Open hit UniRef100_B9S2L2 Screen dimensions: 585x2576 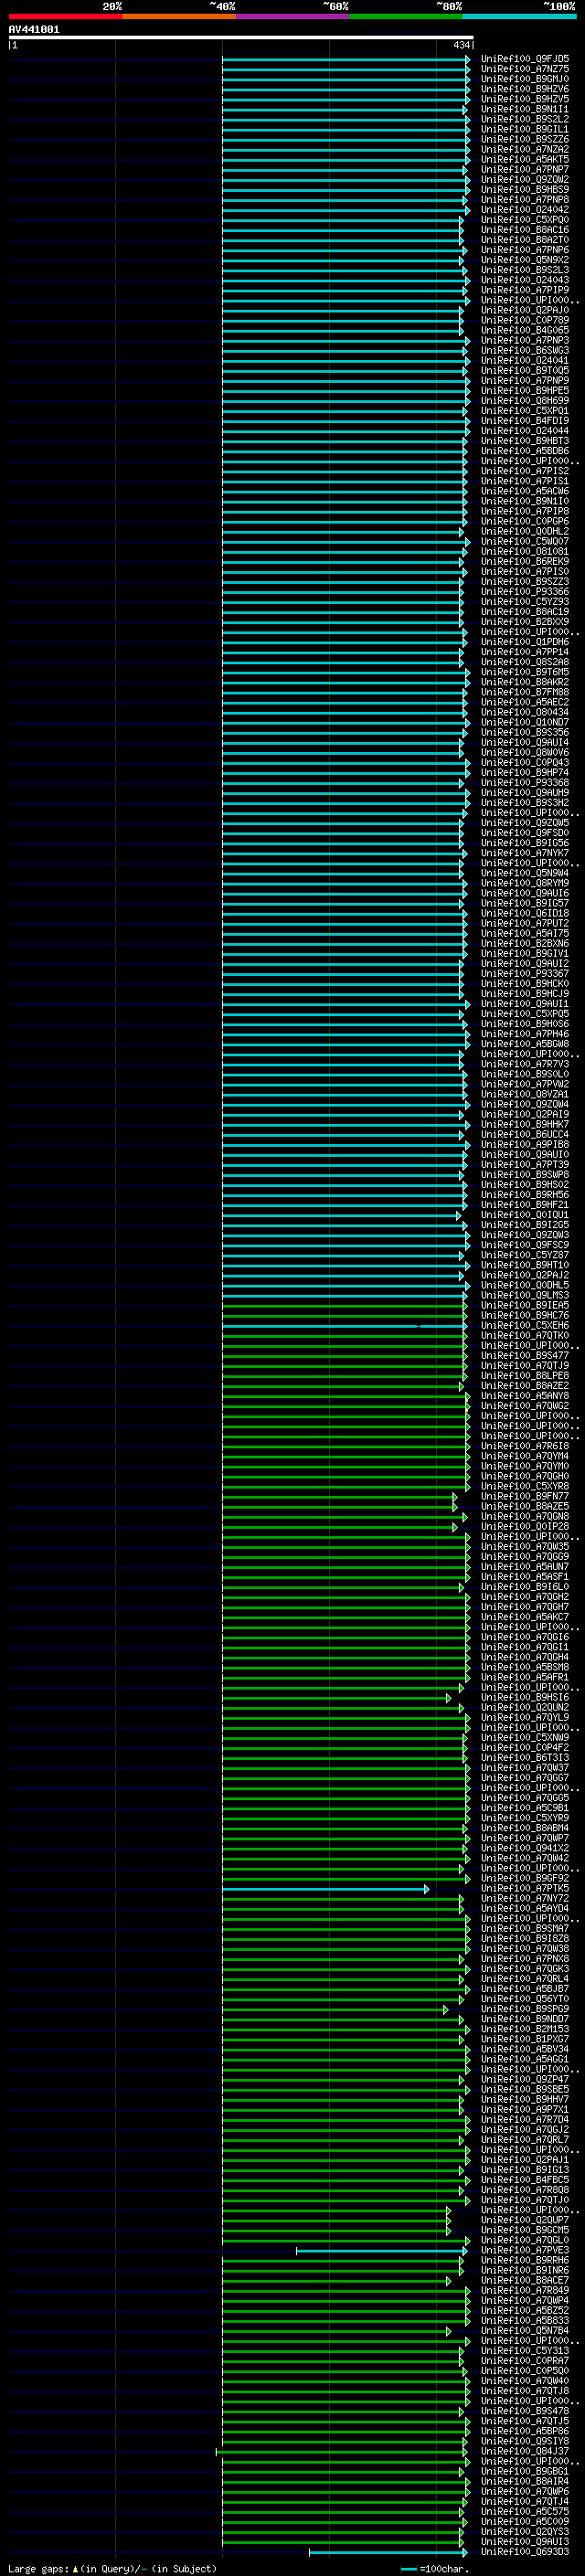pyautogui.click(x=525, y=119)
